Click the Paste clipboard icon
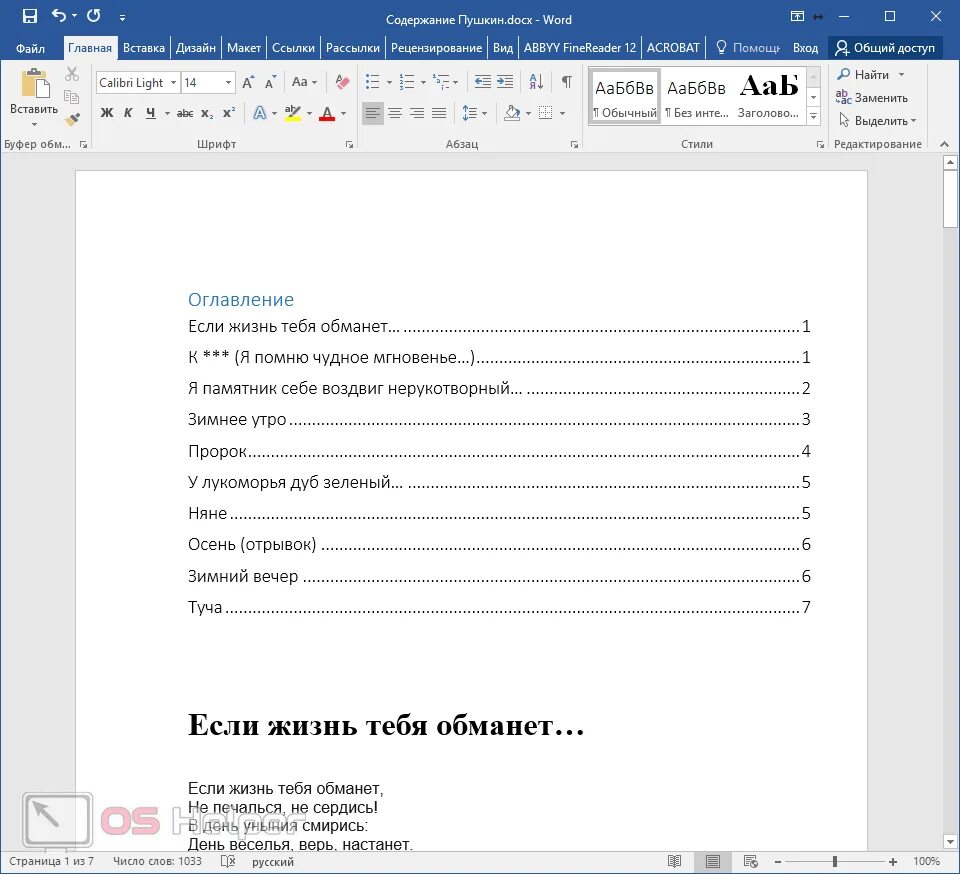The image size is (960, 874). [34, 83]
